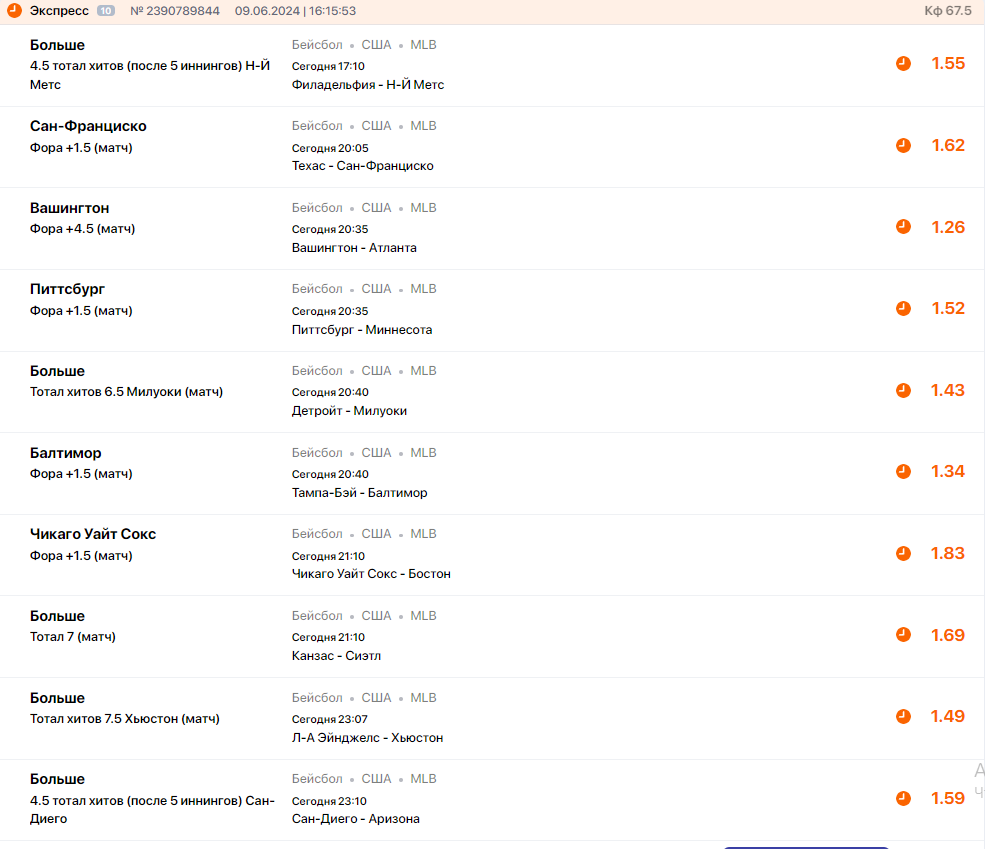985x849 pixels.
Task: Click the pending status icon next to 1.69
Action: click(x=903, y=635)
